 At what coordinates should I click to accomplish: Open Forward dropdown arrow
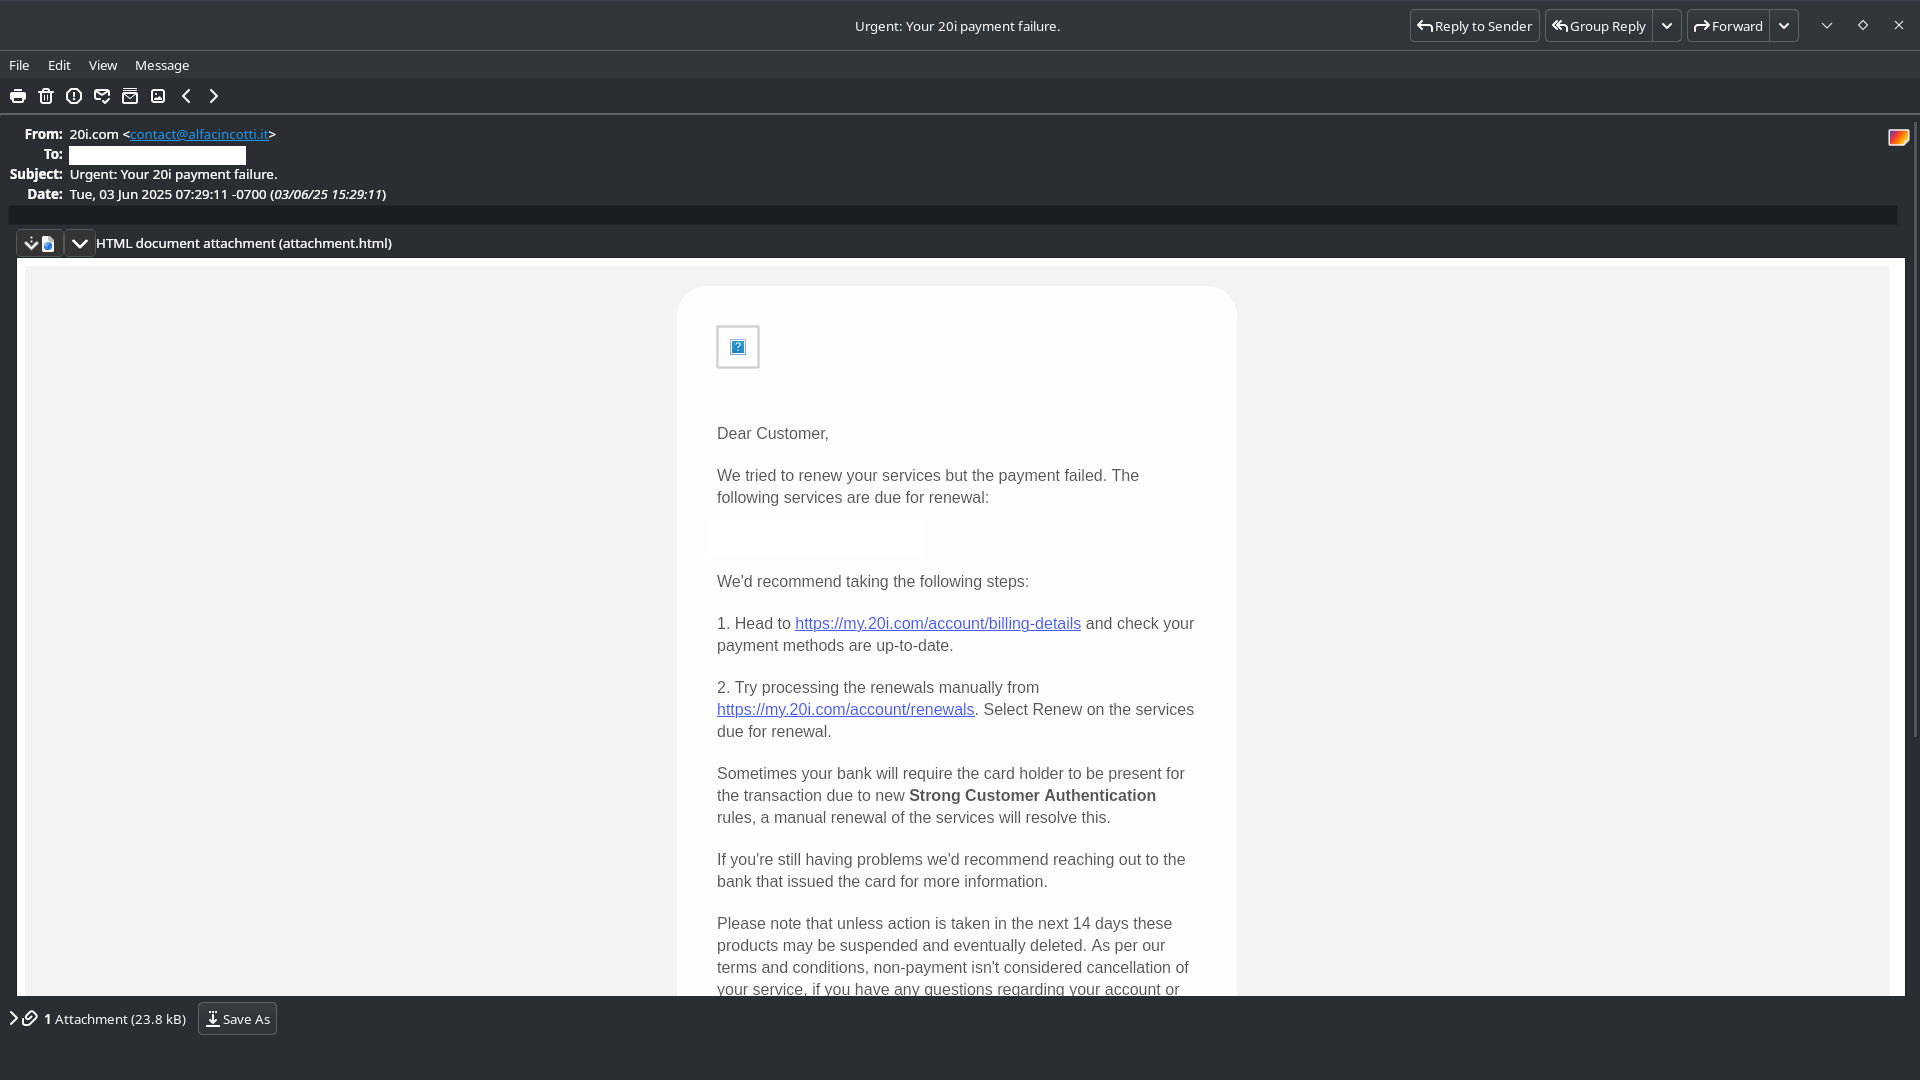point(1784,26)
